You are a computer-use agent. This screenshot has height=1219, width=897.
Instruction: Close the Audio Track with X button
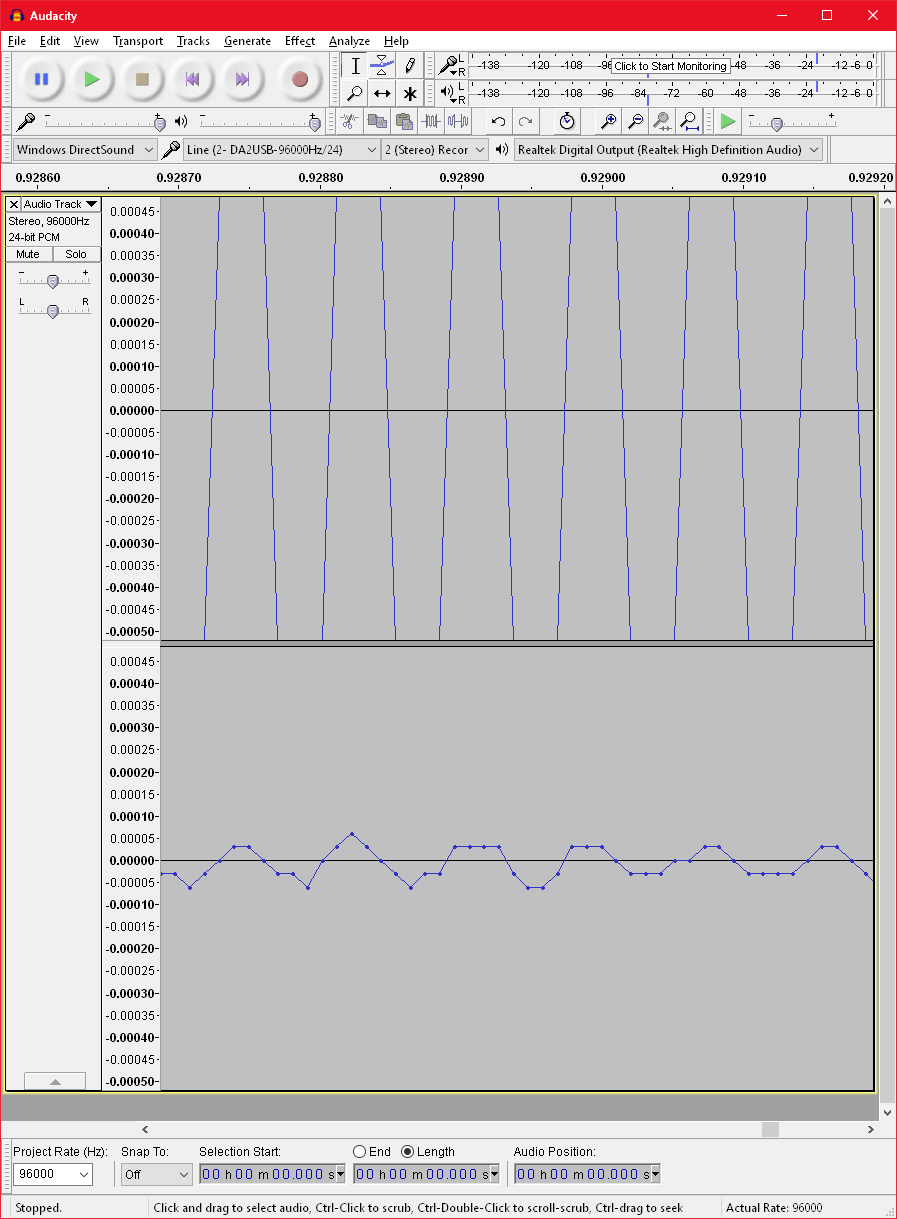[13, 204]
